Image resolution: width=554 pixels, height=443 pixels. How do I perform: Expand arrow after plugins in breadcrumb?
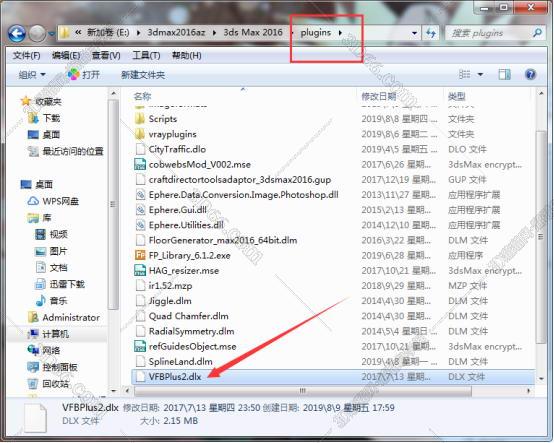click(340, 33)
